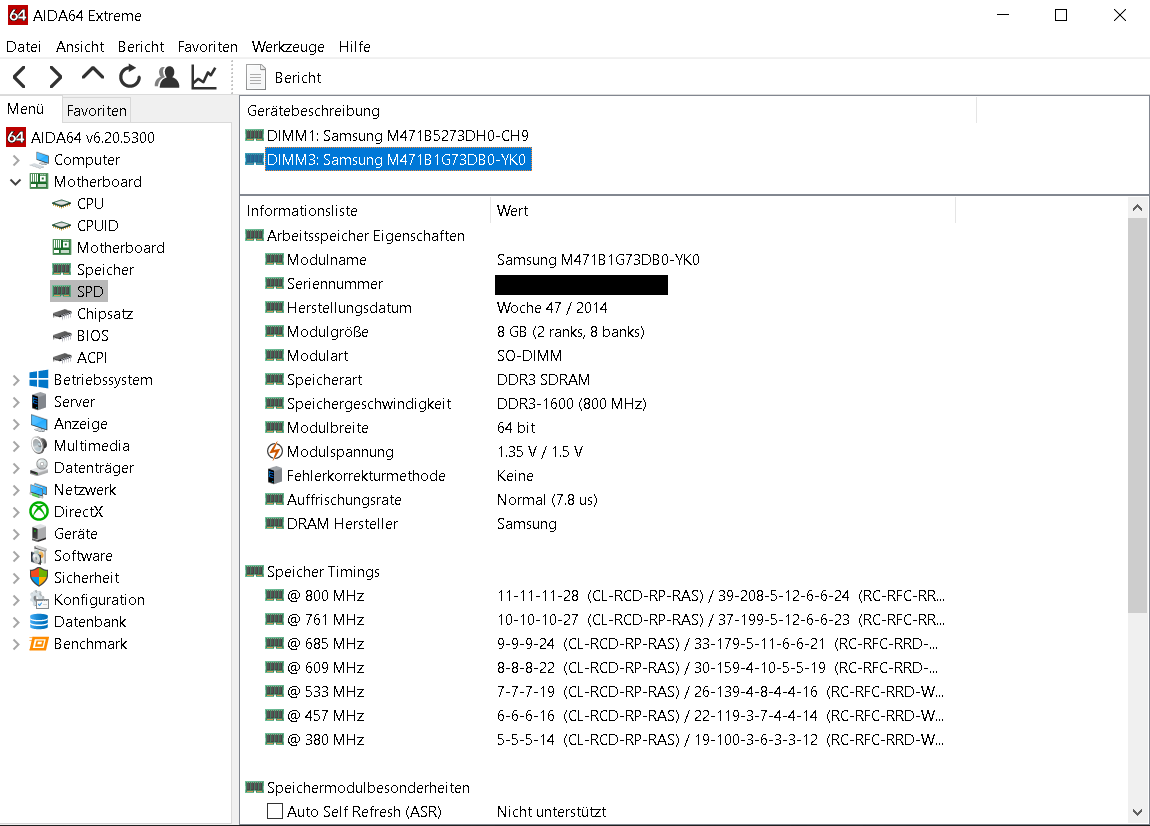The image size is (1150, 826).
Task: Click the Bericht toolbar button label
Action: [x=298, y=78]
